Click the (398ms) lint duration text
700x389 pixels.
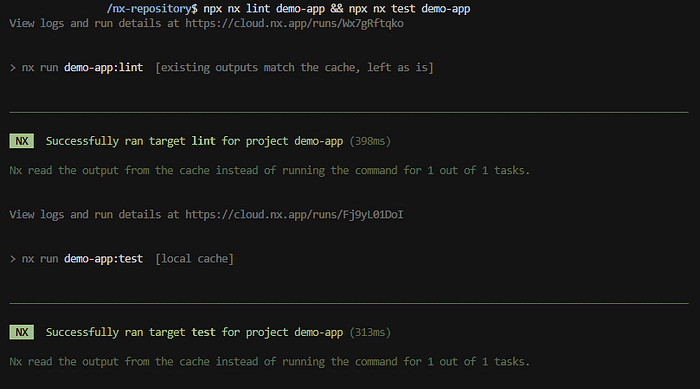pos(370,142)
